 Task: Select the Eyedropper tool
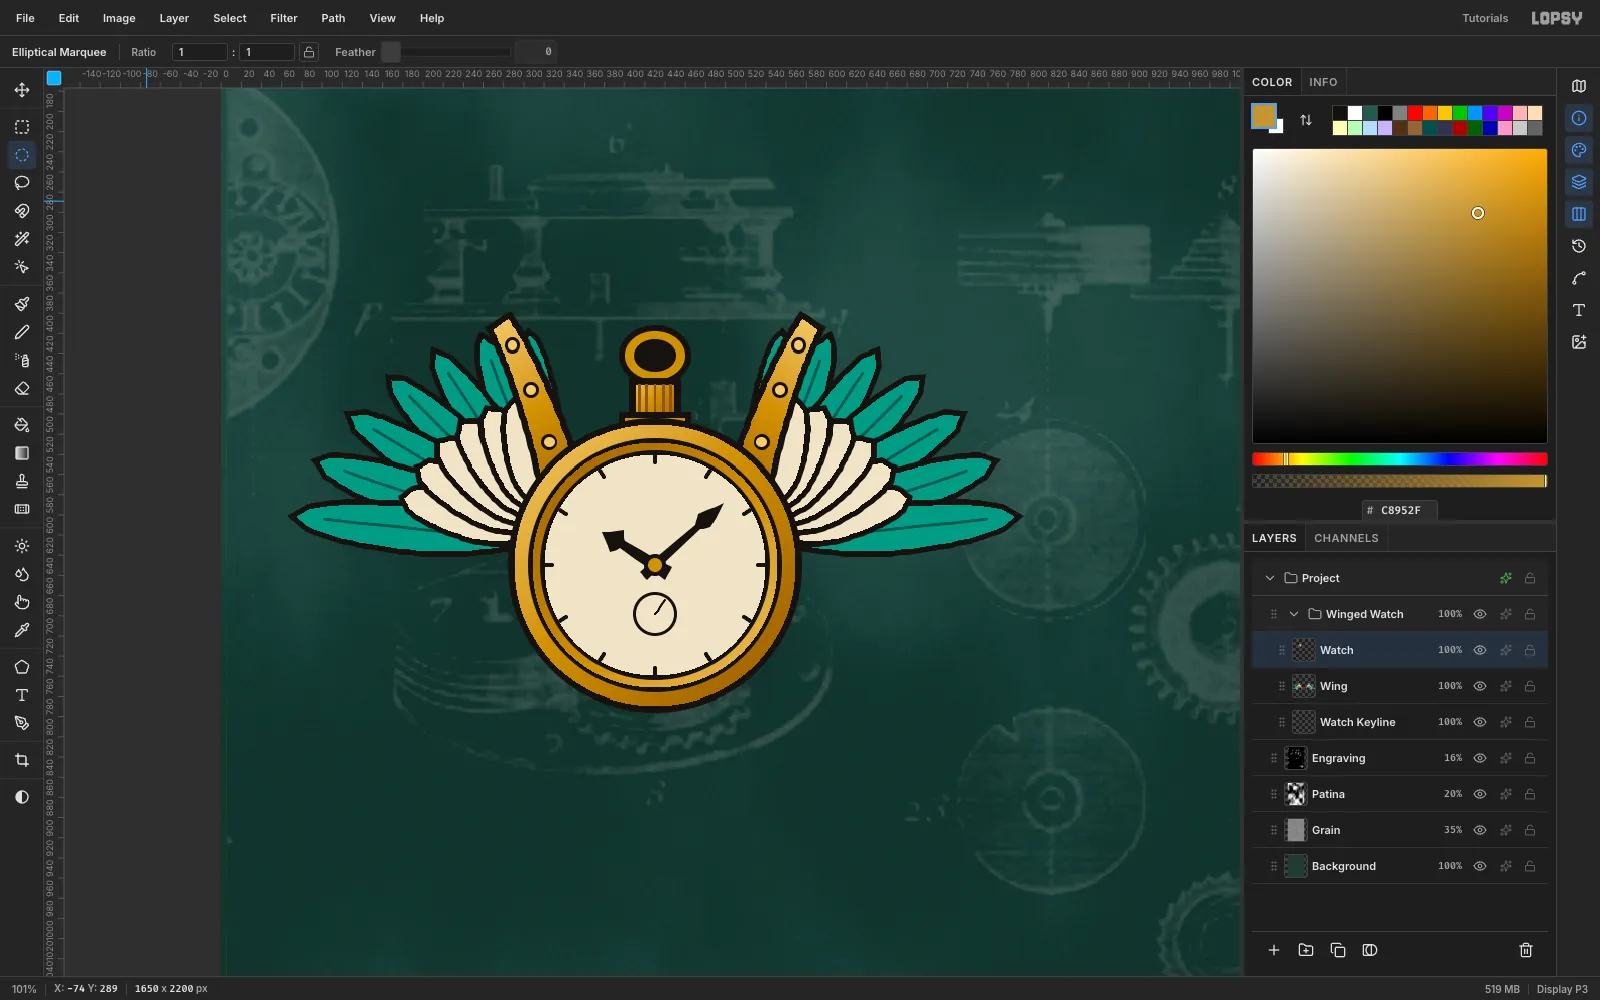pyautogui.click(x=22, y=630)
